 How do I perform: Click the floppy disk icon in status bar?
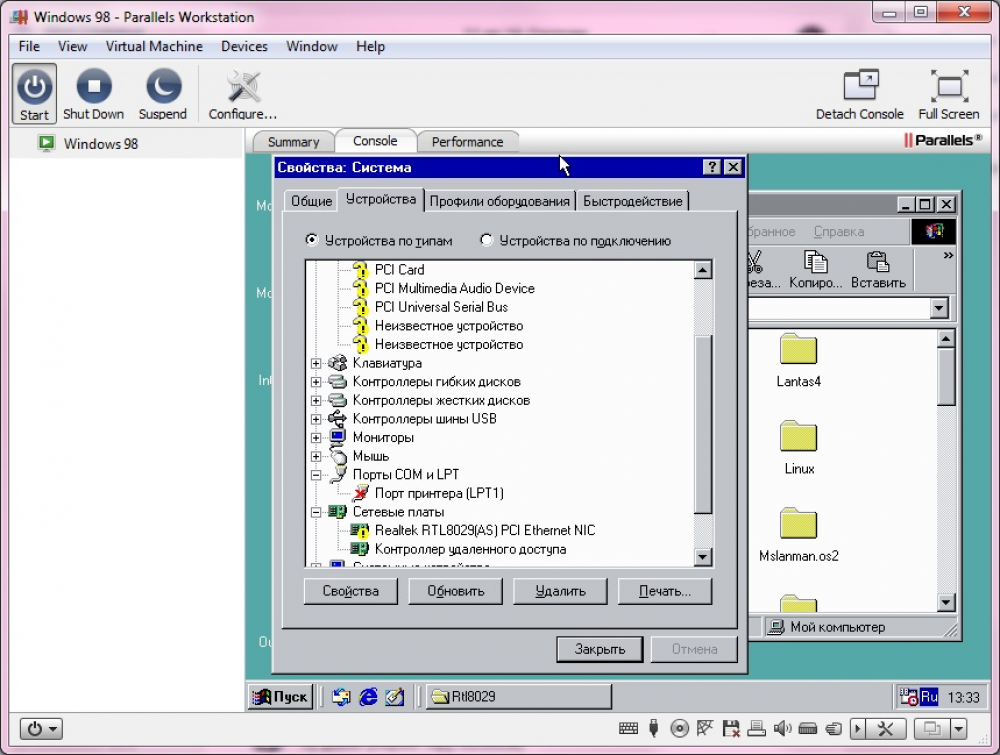[x=731, y=728]
